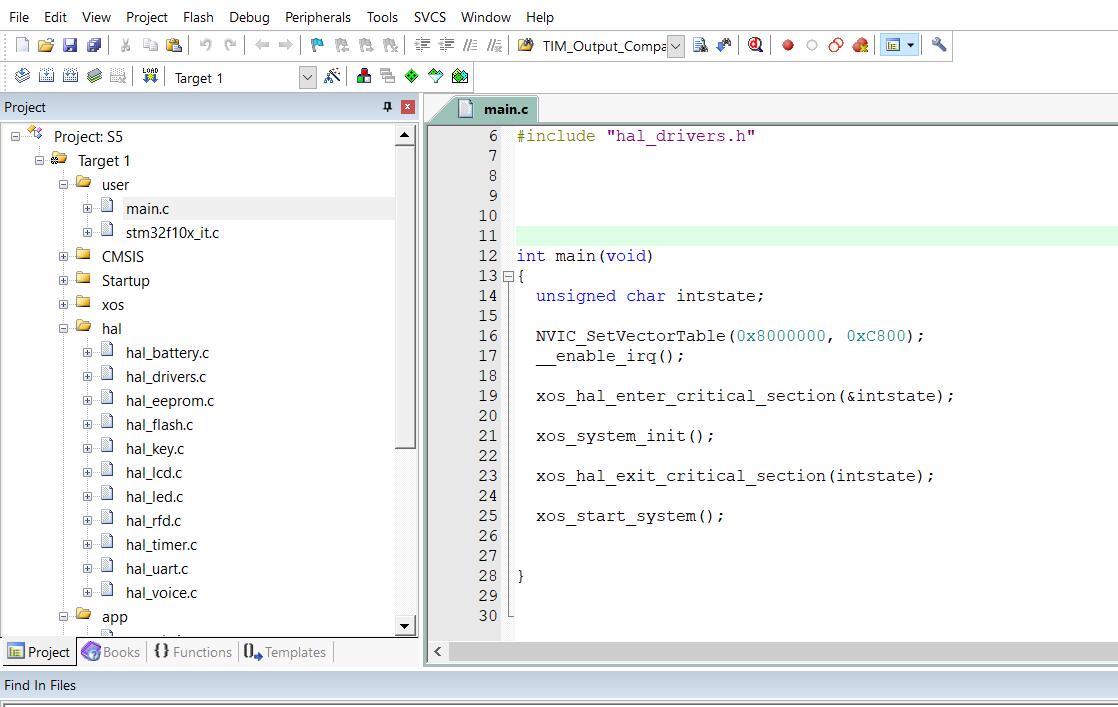
Task: Click the editor horizontal scroll left arrow
Action: (438, 651)
